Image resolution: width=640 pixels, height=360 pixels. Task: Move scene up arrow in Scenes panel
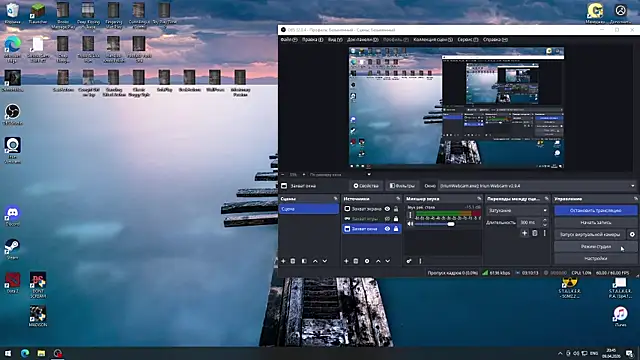[315, 261]
